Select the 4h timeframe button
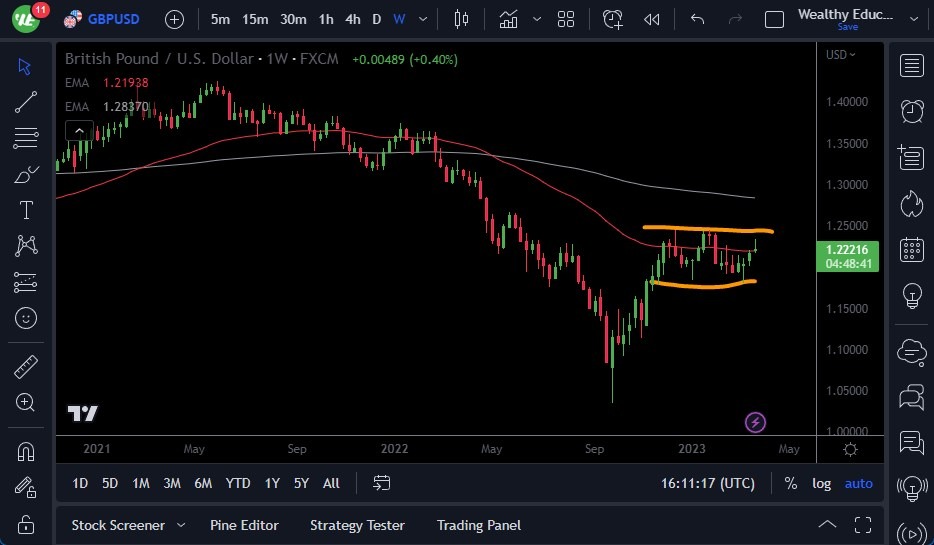This screenshot has height=545, width=934. coord(352,19)
